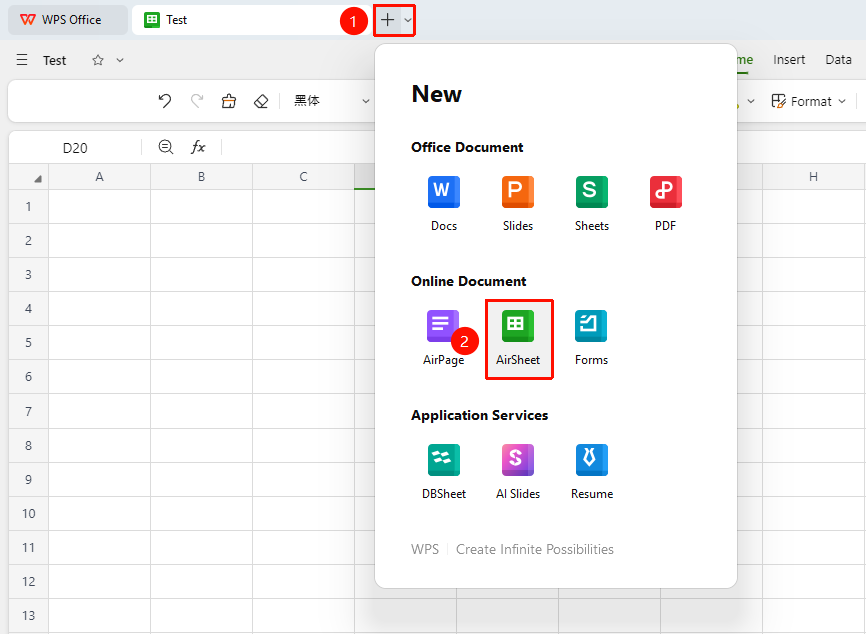The width and height of the screenshot is (866, 634).
Task: Create a new Slides presentation
Action: pyautogui.click(x=518, y=203)
